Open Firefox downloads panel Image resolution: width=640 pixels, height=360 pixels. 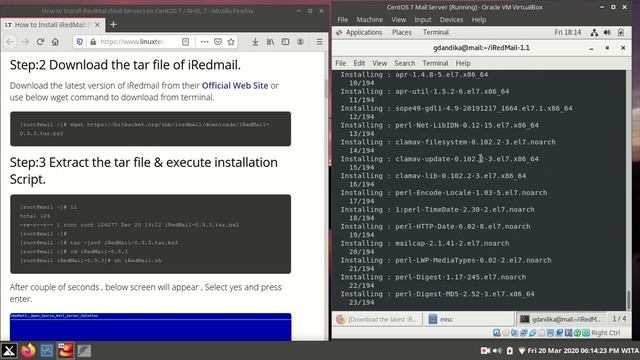(x=255, y=42)
